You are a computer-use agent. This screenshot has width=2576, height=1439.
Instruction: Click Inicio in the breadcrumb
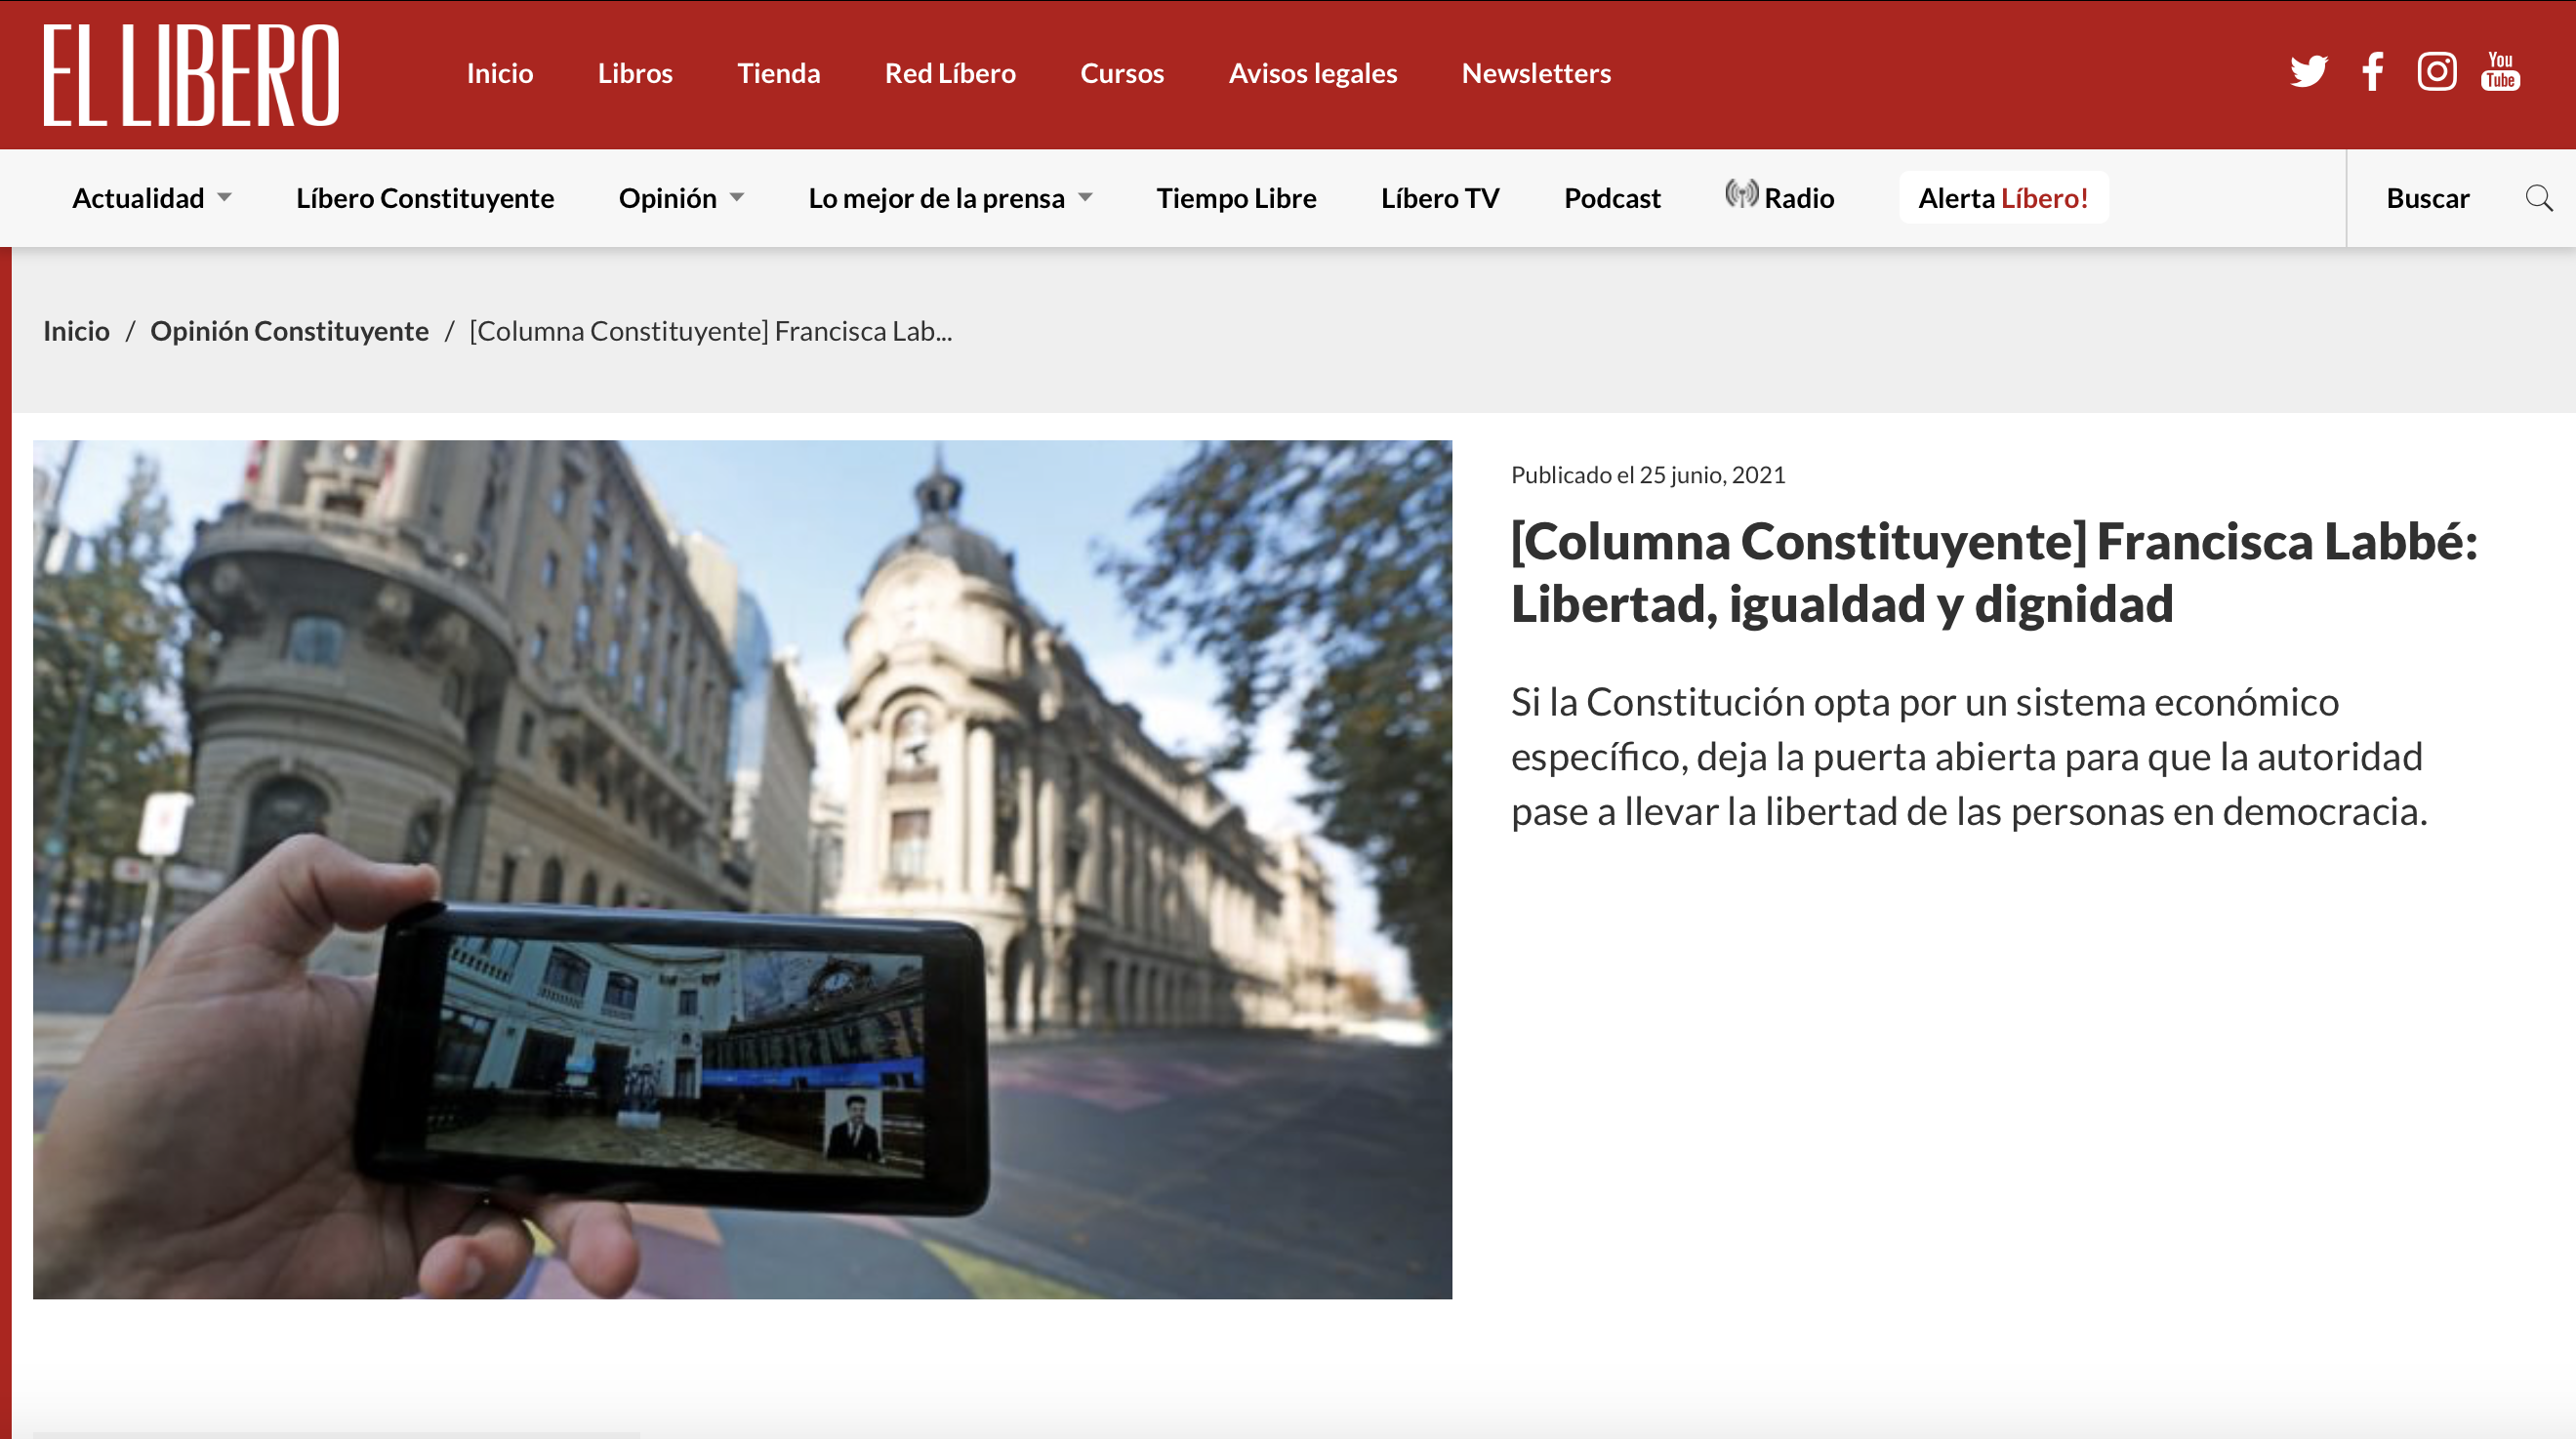(x=76, y=331)
